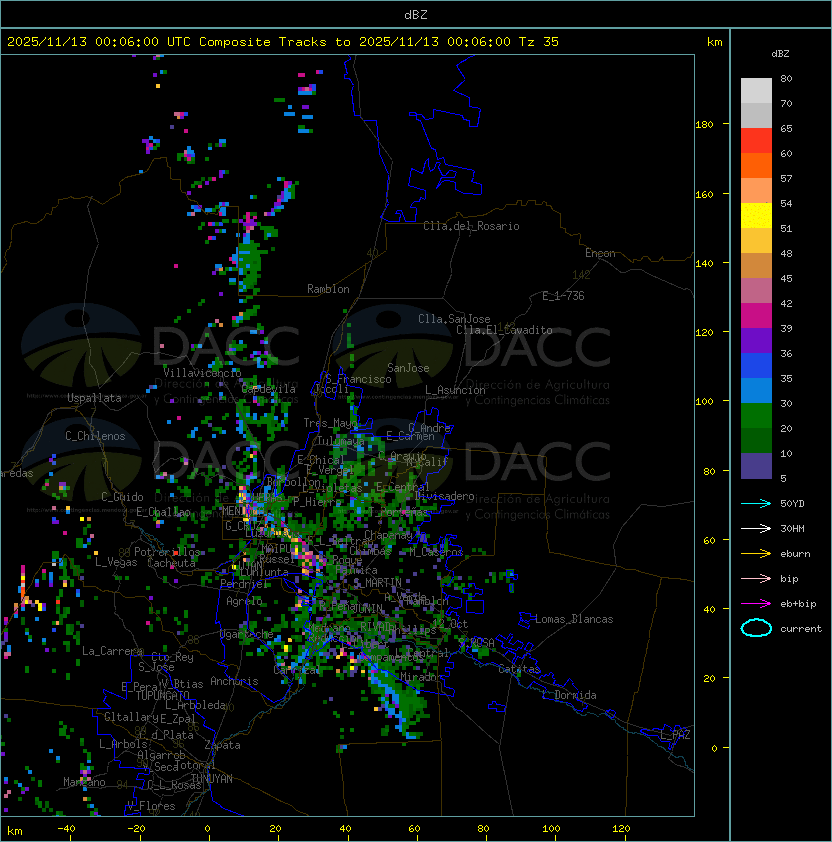Click the 'Encon' map label
Image resolution: width=832 pixels, height=842 pixels.
(x=600, y=253)
